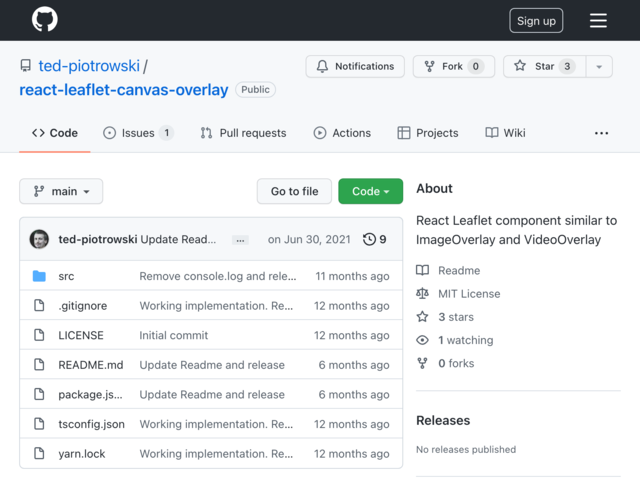The image size is (640, 480).
Task: Fork this repository
Action: click(x=454, y=66)
